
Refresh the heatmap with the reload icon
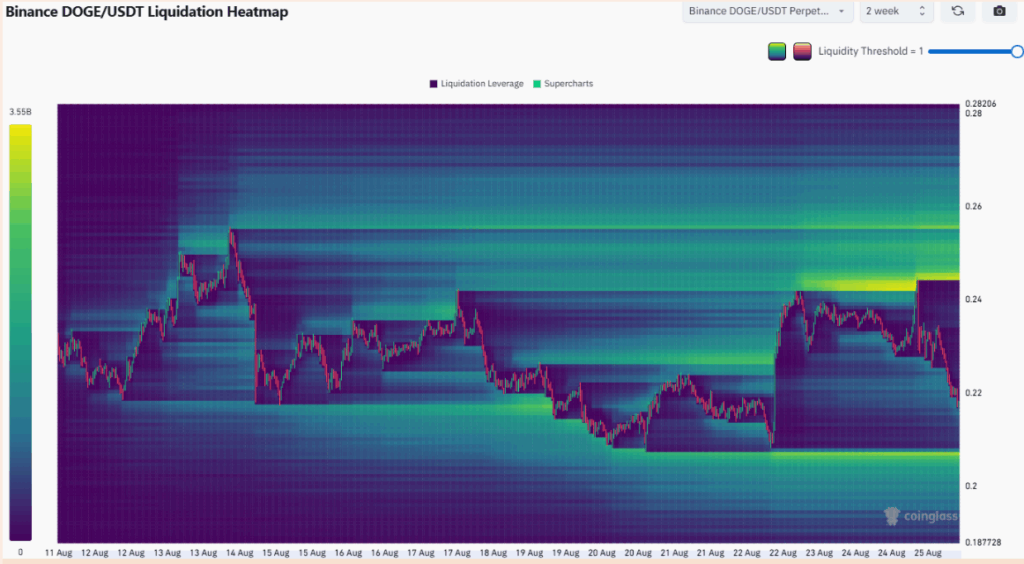pos(957,11)
